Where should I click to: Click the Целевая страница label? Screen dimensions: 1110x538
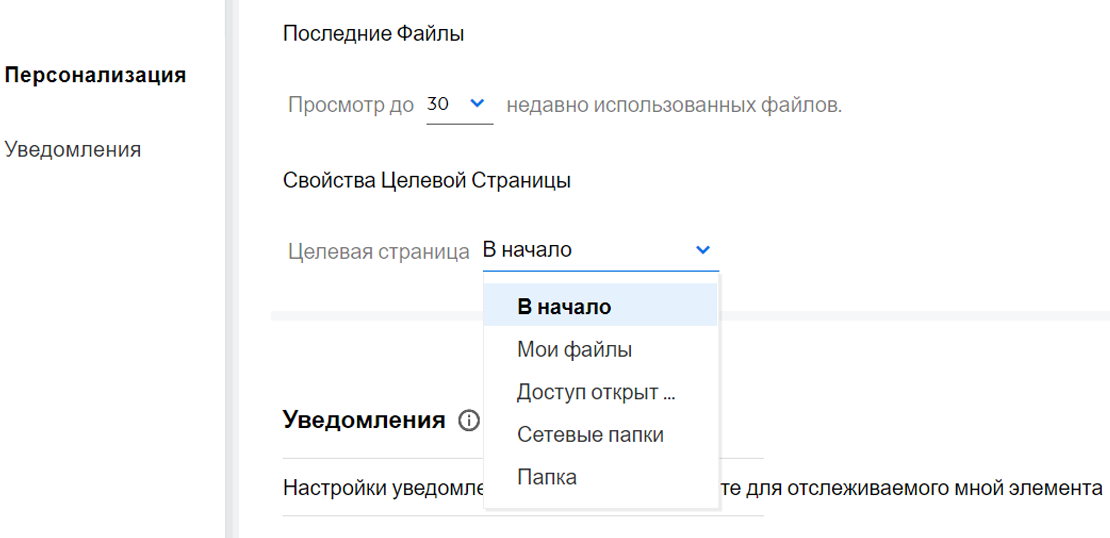(x=378, y=251)
